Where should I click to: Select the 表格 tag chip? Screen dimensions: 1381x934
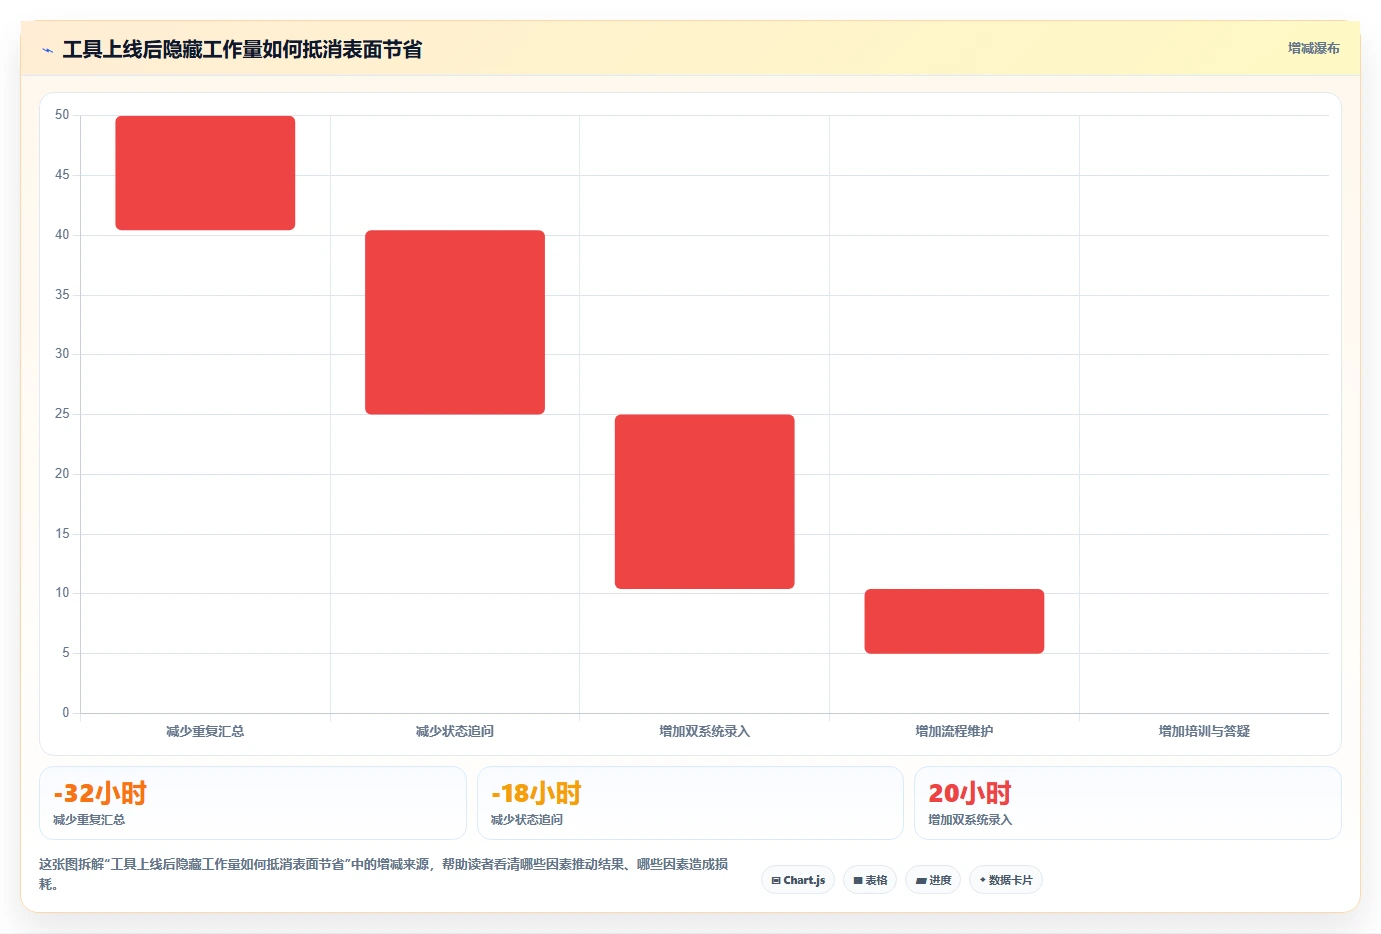870,880
